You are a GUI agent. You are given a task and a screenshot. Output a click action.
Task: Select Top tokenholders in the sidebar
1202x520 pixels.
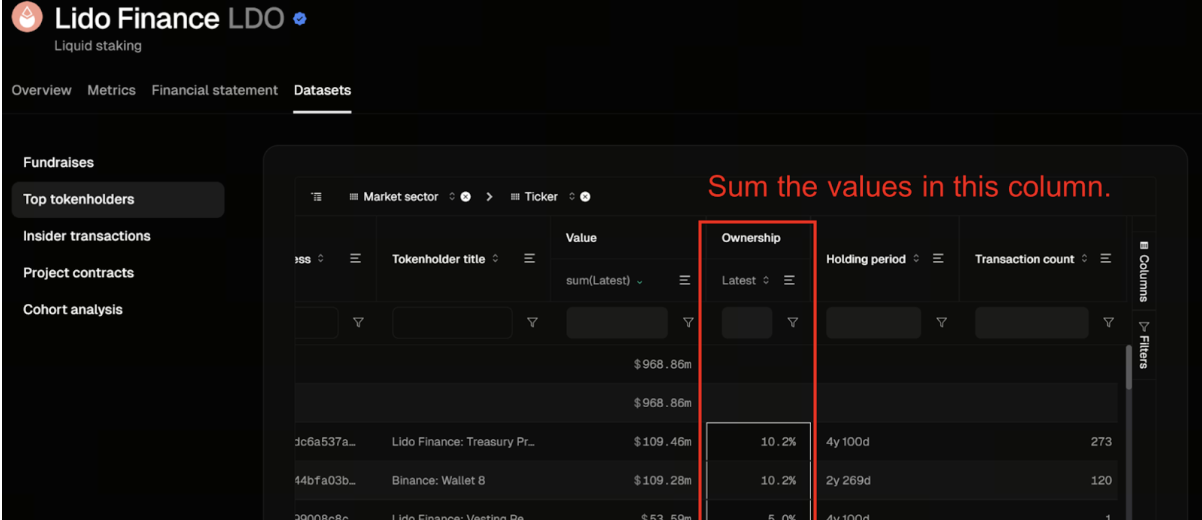(118, 199)
